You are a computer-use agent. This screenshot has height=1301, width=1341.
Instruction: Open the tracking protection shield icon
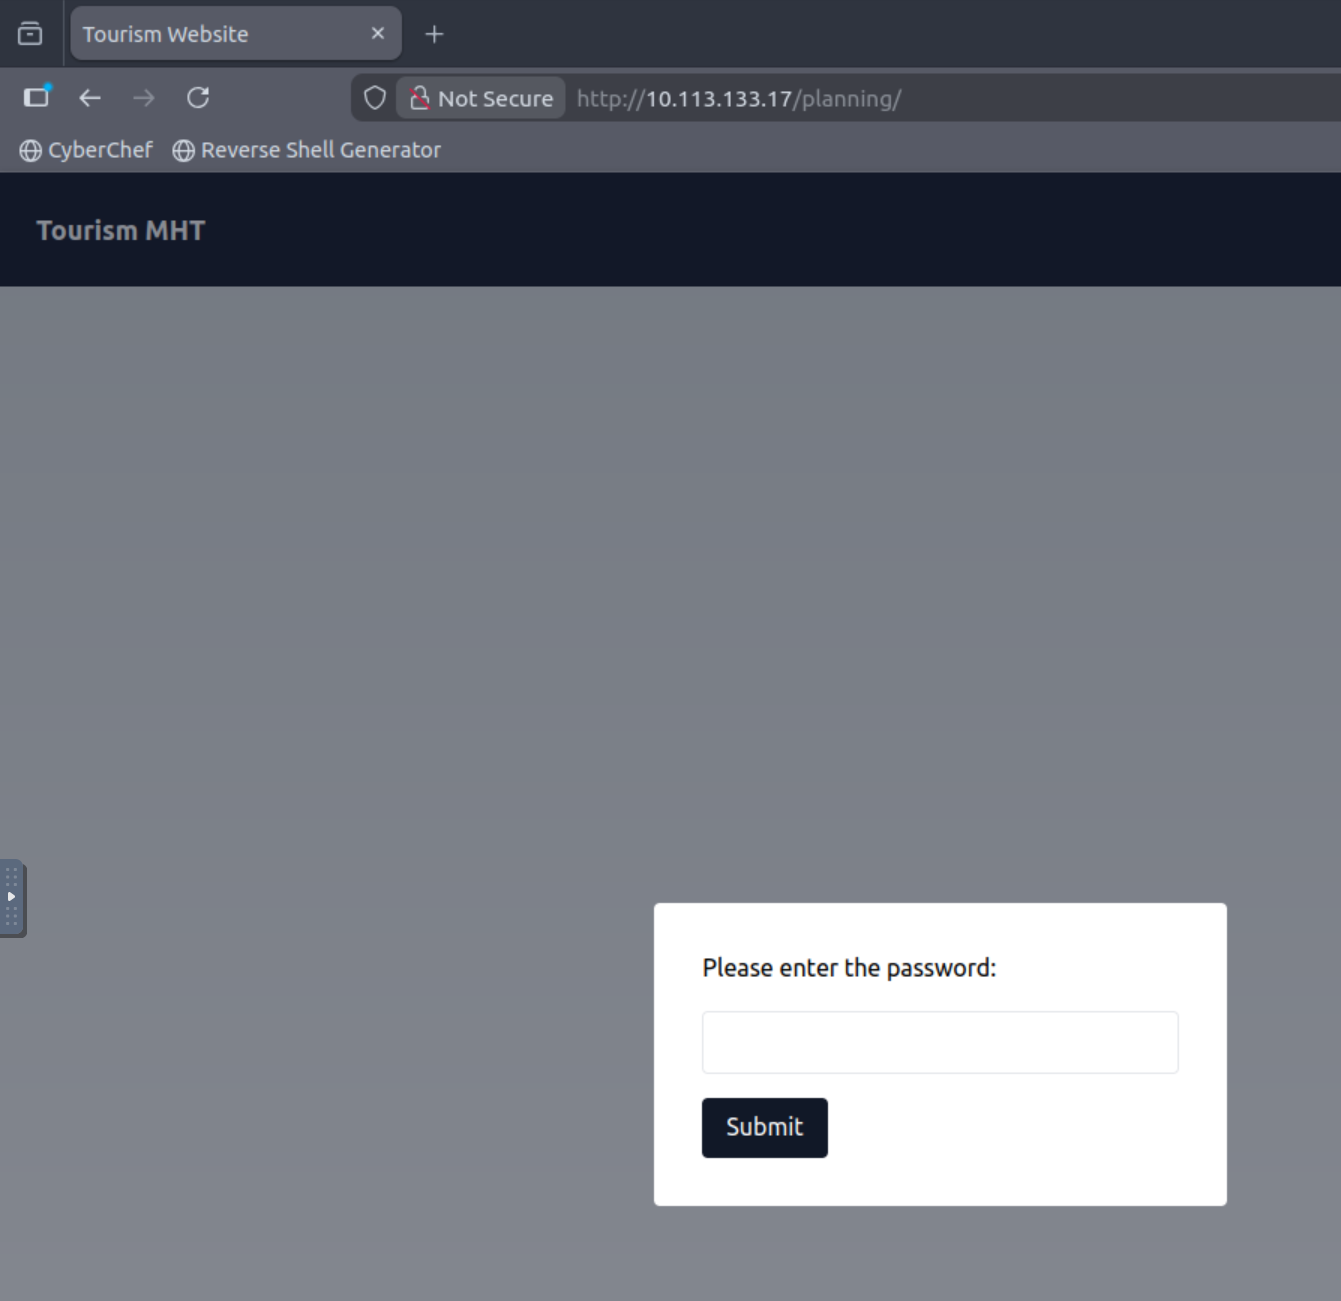pos(375,98)
